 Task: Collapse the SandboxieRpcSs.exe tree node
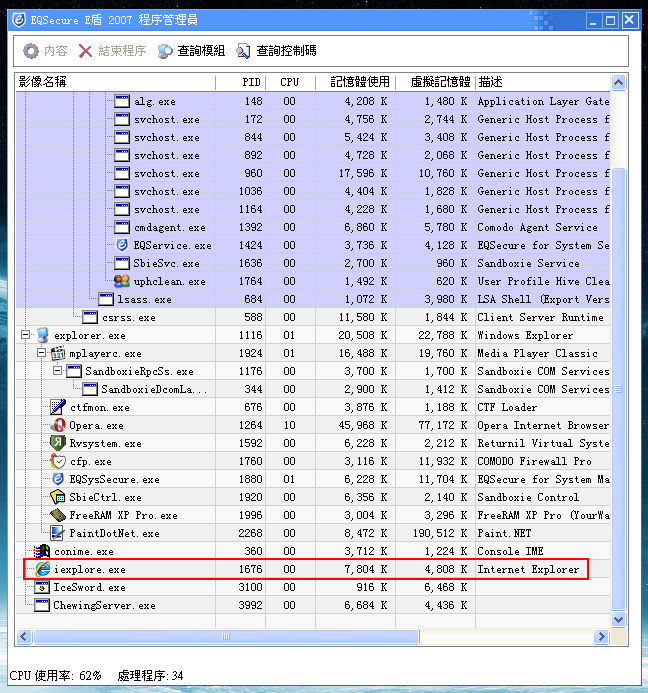point(57,371)
